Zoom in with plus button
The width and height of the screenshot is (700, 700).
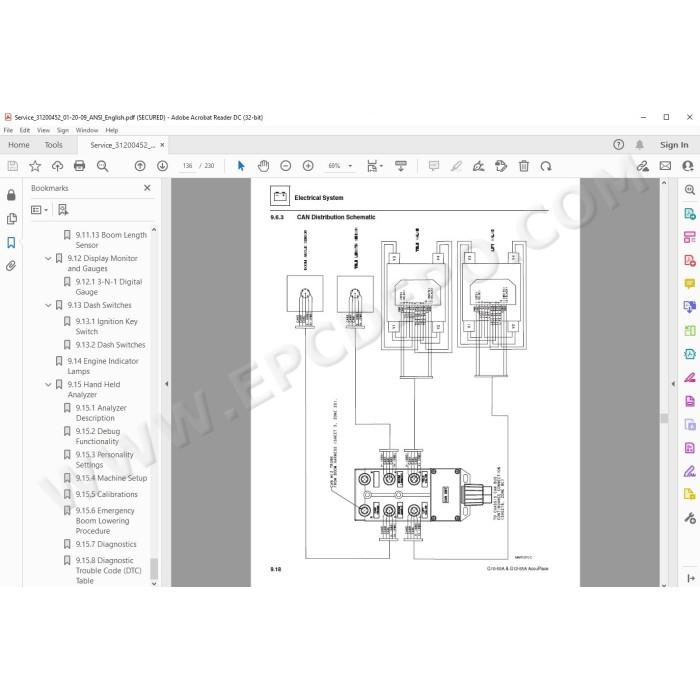[308, 166]
